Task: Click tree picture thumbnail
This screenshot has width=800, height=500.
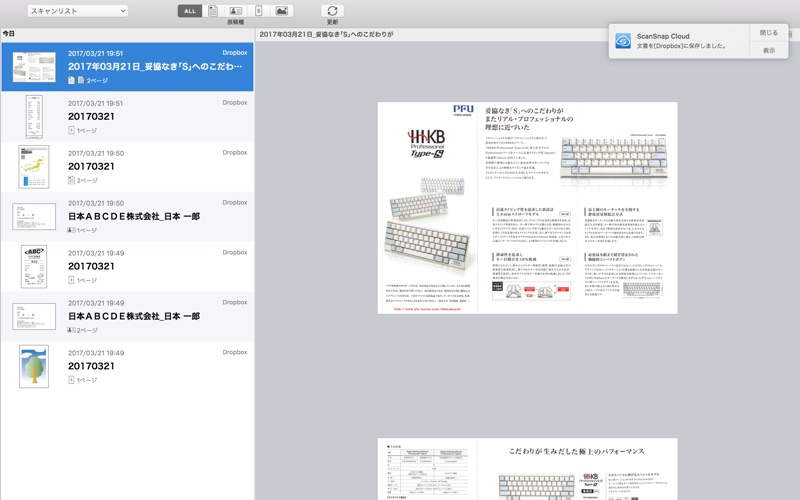Action: pos(34,366)
